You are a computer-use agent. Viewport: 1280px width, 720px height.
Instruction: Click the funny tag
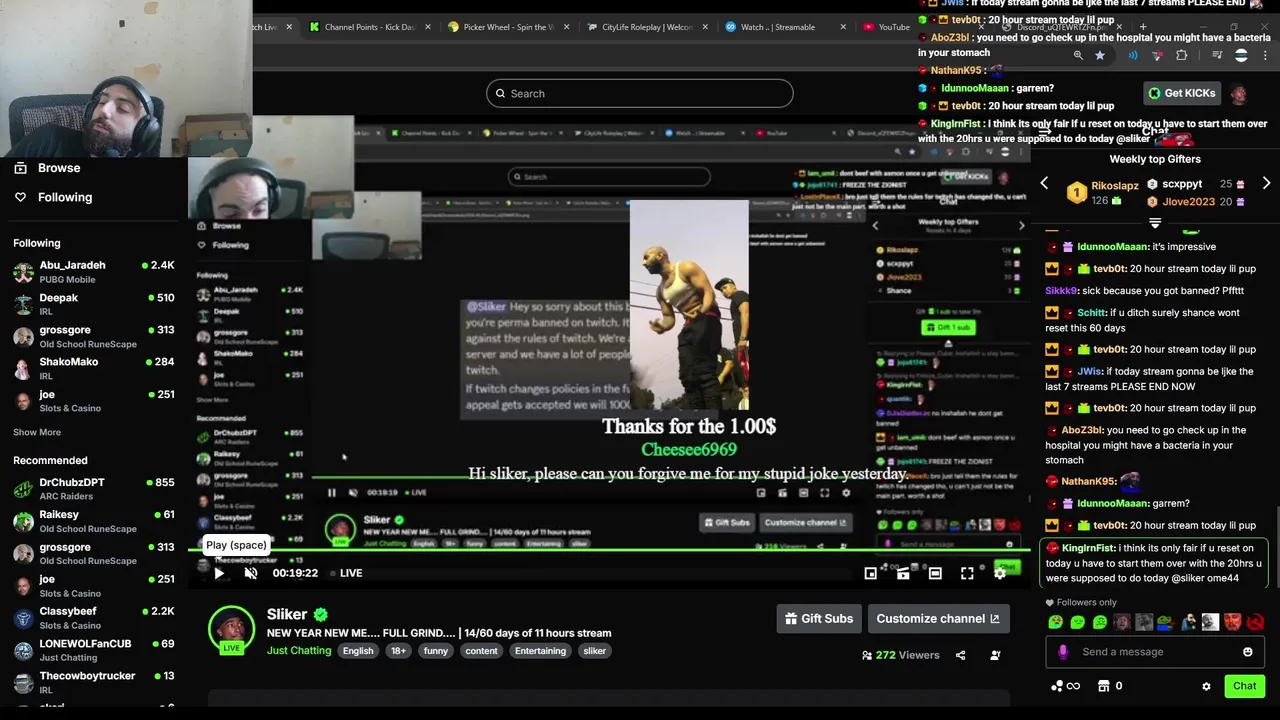436,651
